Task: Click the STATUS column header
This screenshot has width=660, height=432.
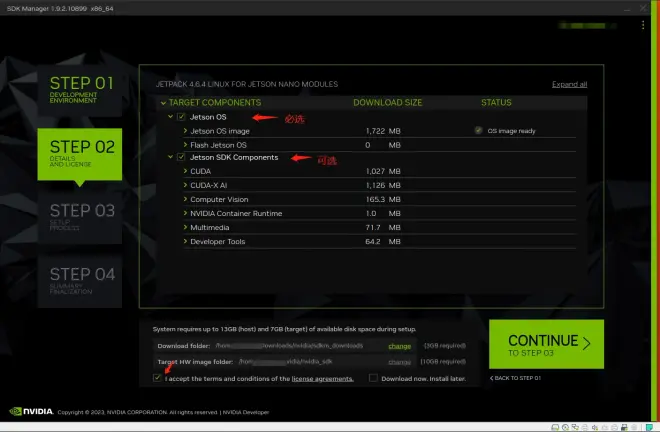Action: click(x=496, y=102)
